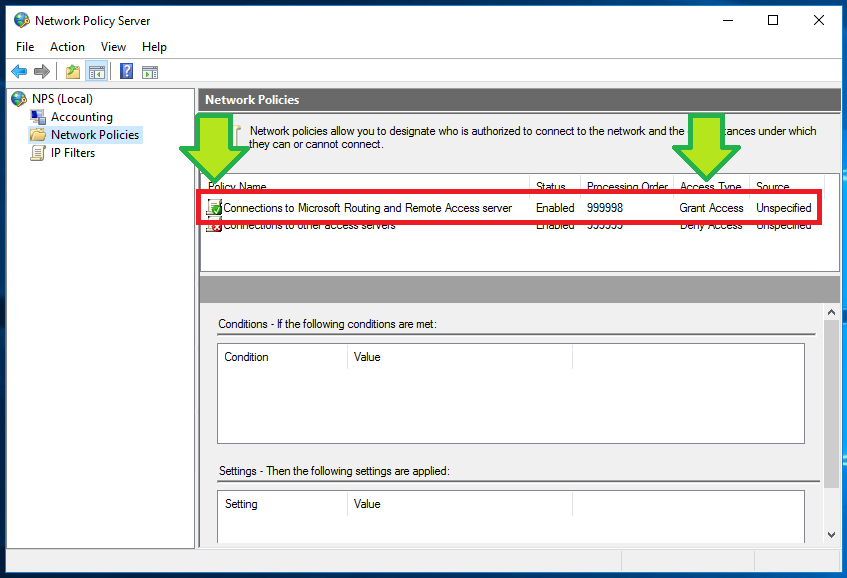Click the green-check policy icon for Routing and Remote Access

coord(214,207)
